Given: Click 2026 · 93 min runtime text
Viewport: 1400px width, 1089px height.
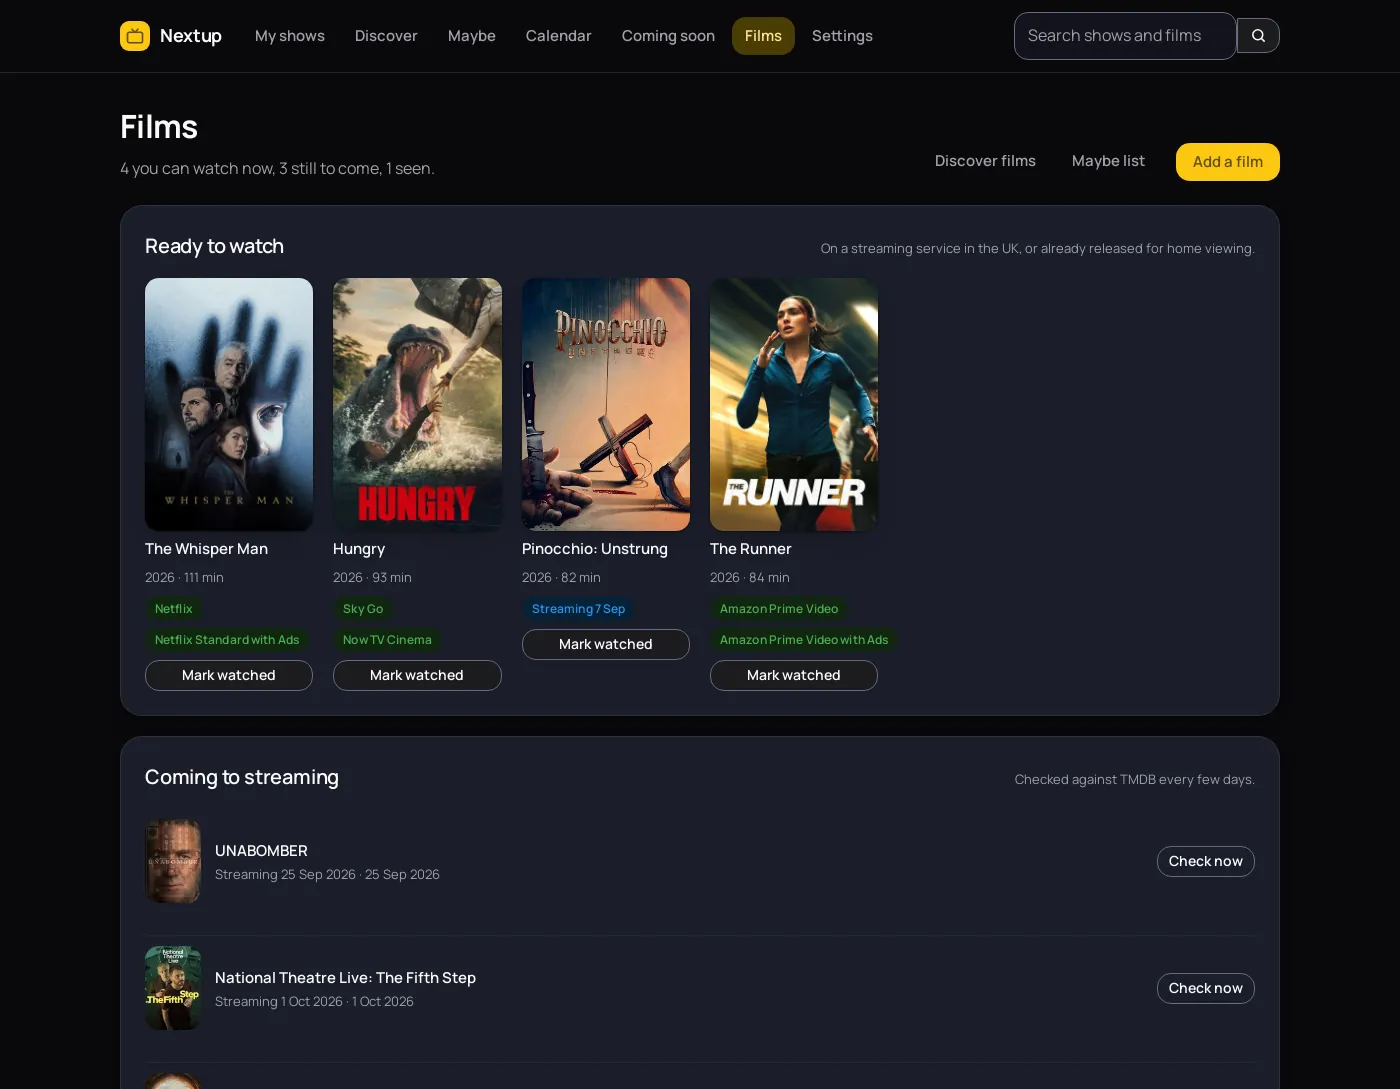Looking at the screenshot, I should pyautogui.click(x=372, y=578).
